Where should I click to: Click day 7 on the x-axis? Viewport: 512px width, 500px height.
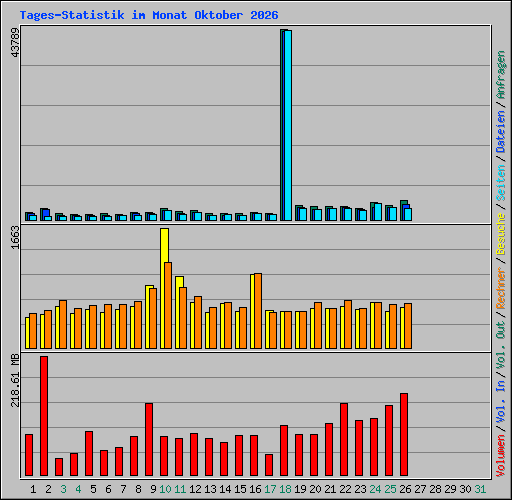(123, 489)
